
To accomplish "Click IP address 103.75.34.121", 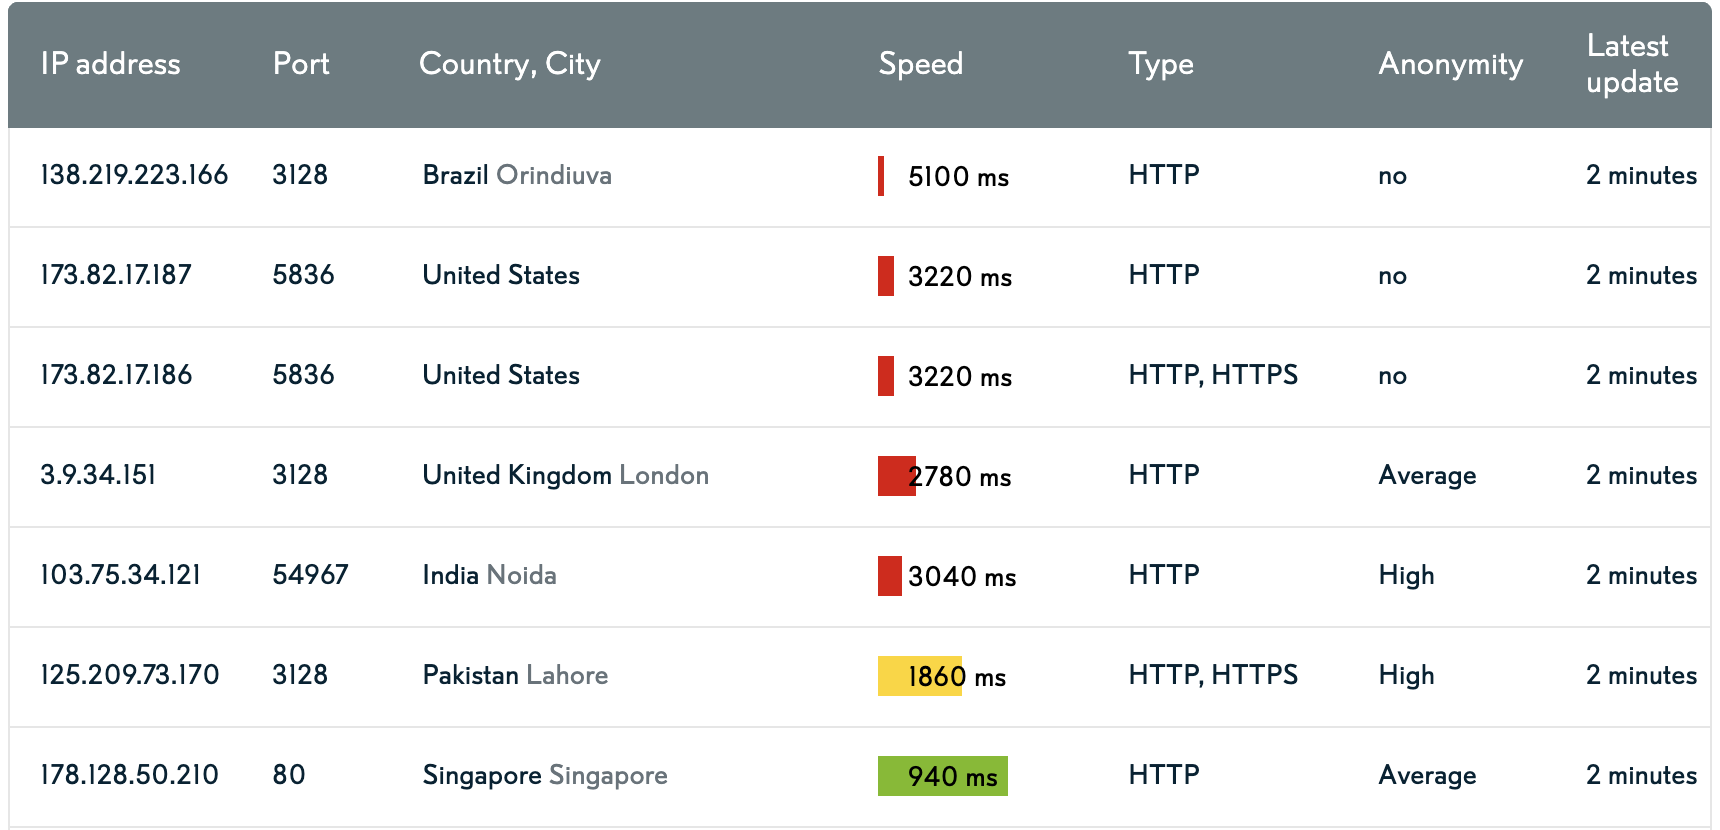I will click(120, 575).
